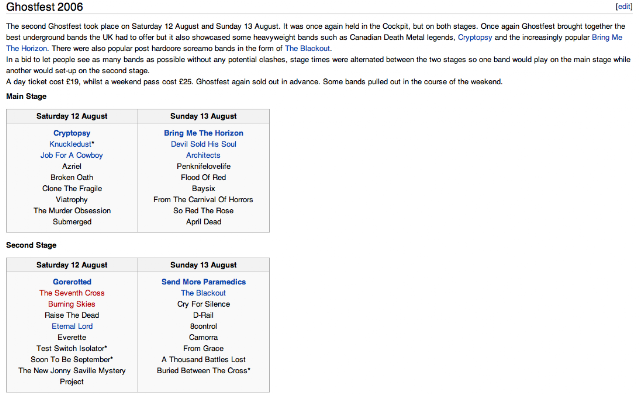
Task: Click Second Stage Saturday 12 August header
Action: pyautogui.click(x=72, y=265)
